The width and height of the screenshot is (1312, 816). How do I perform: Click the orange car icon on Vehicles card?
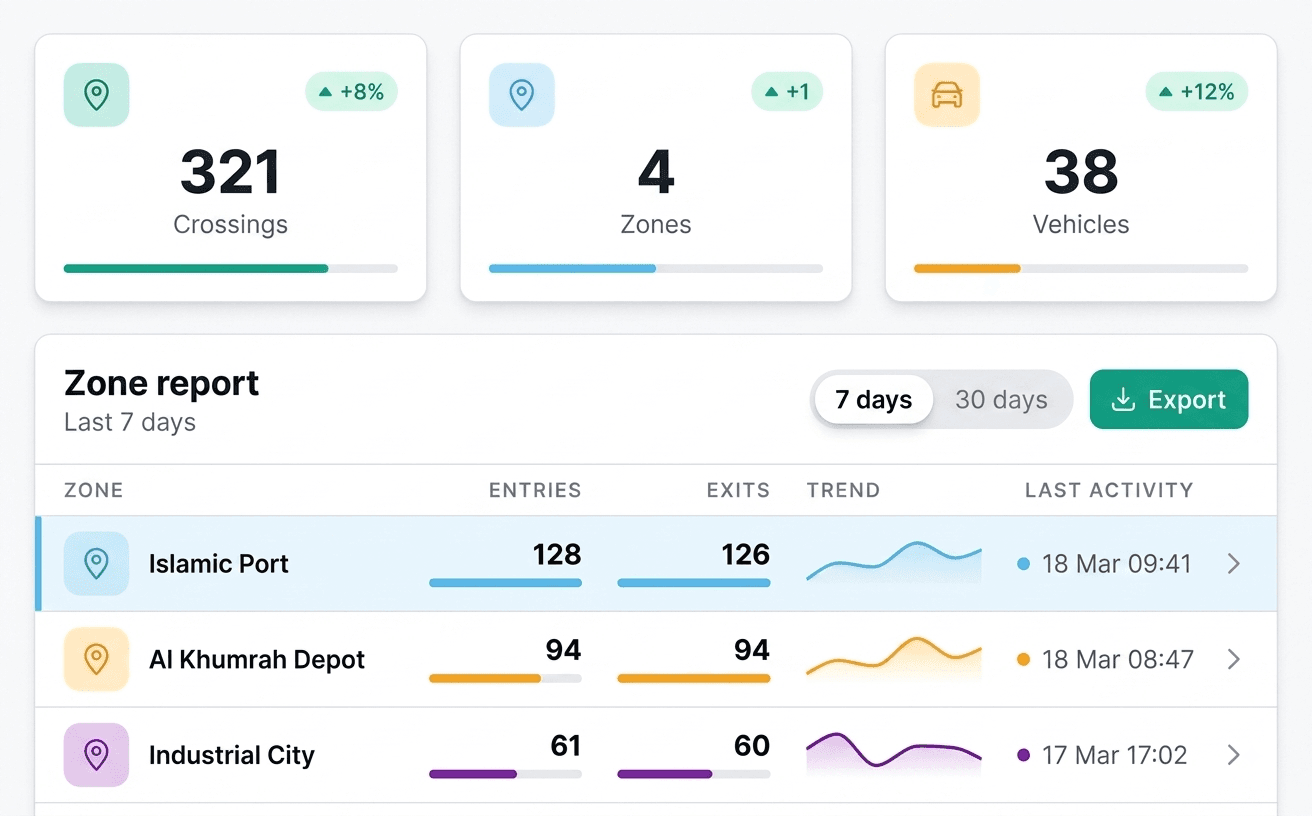(x=946, y=95)
